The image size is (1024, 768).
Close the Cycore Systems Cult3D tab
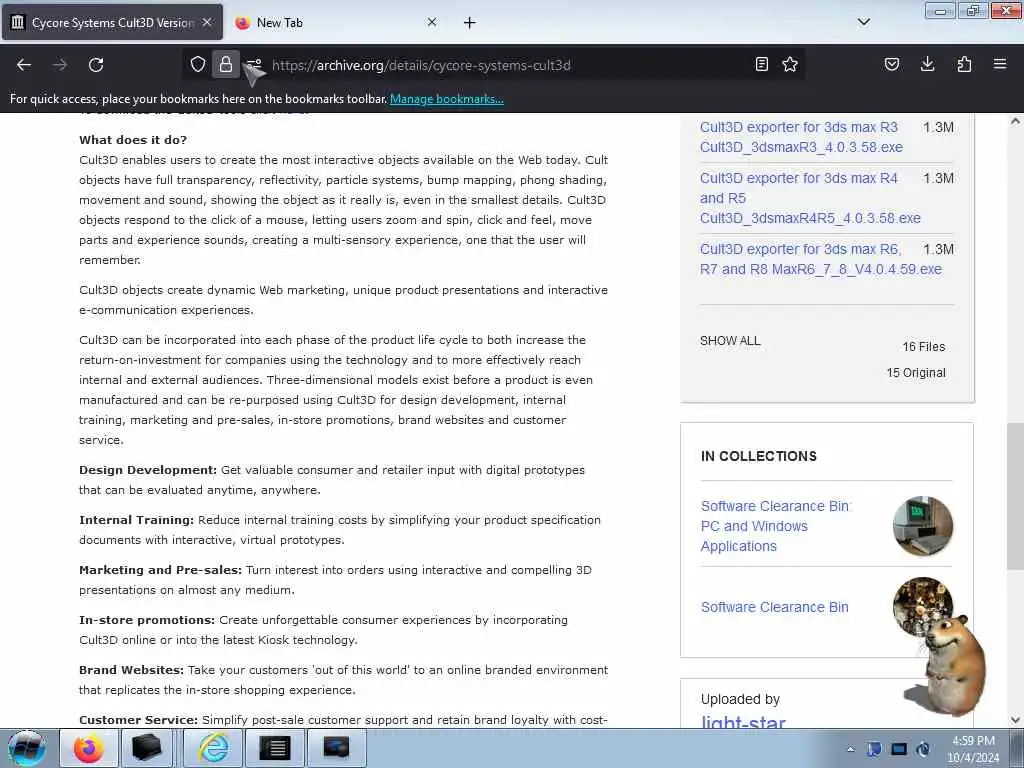[207, 22]
